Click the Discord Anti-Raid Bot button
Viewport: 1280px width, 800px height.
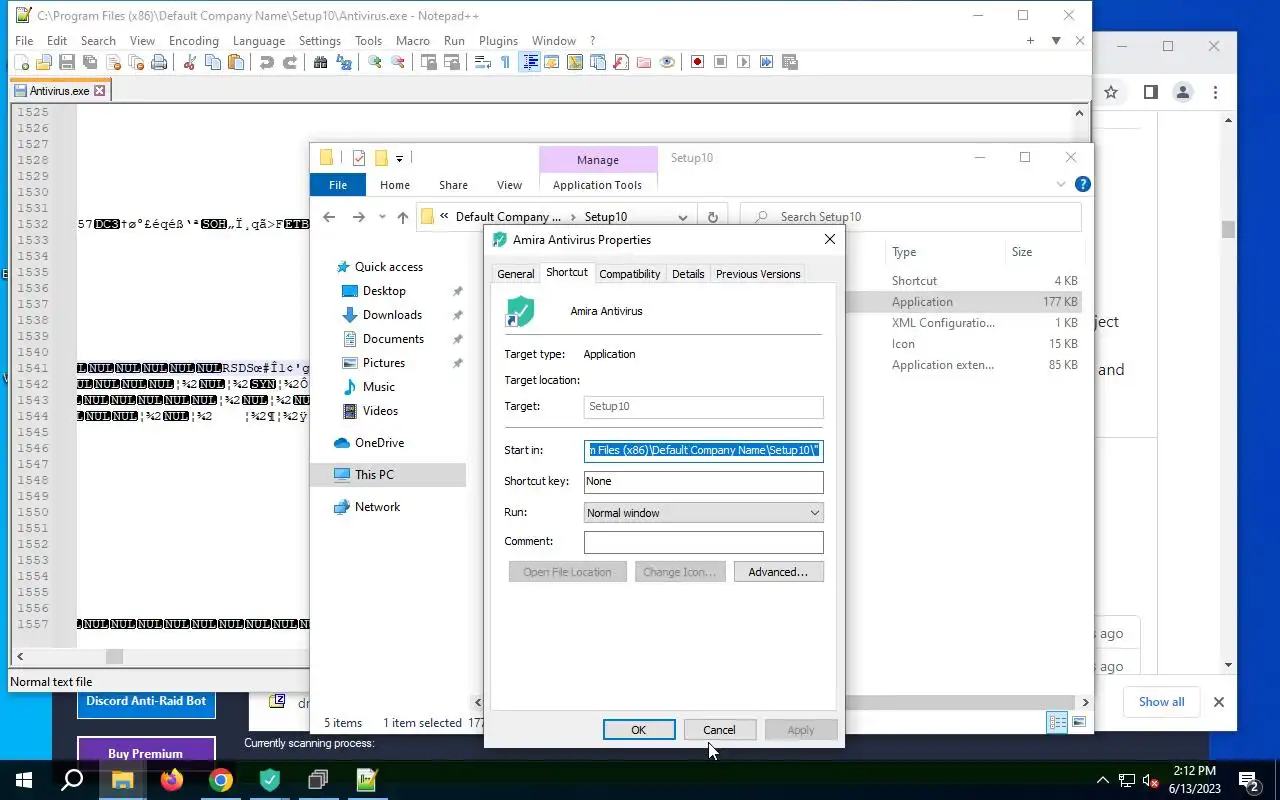(146, 701)
